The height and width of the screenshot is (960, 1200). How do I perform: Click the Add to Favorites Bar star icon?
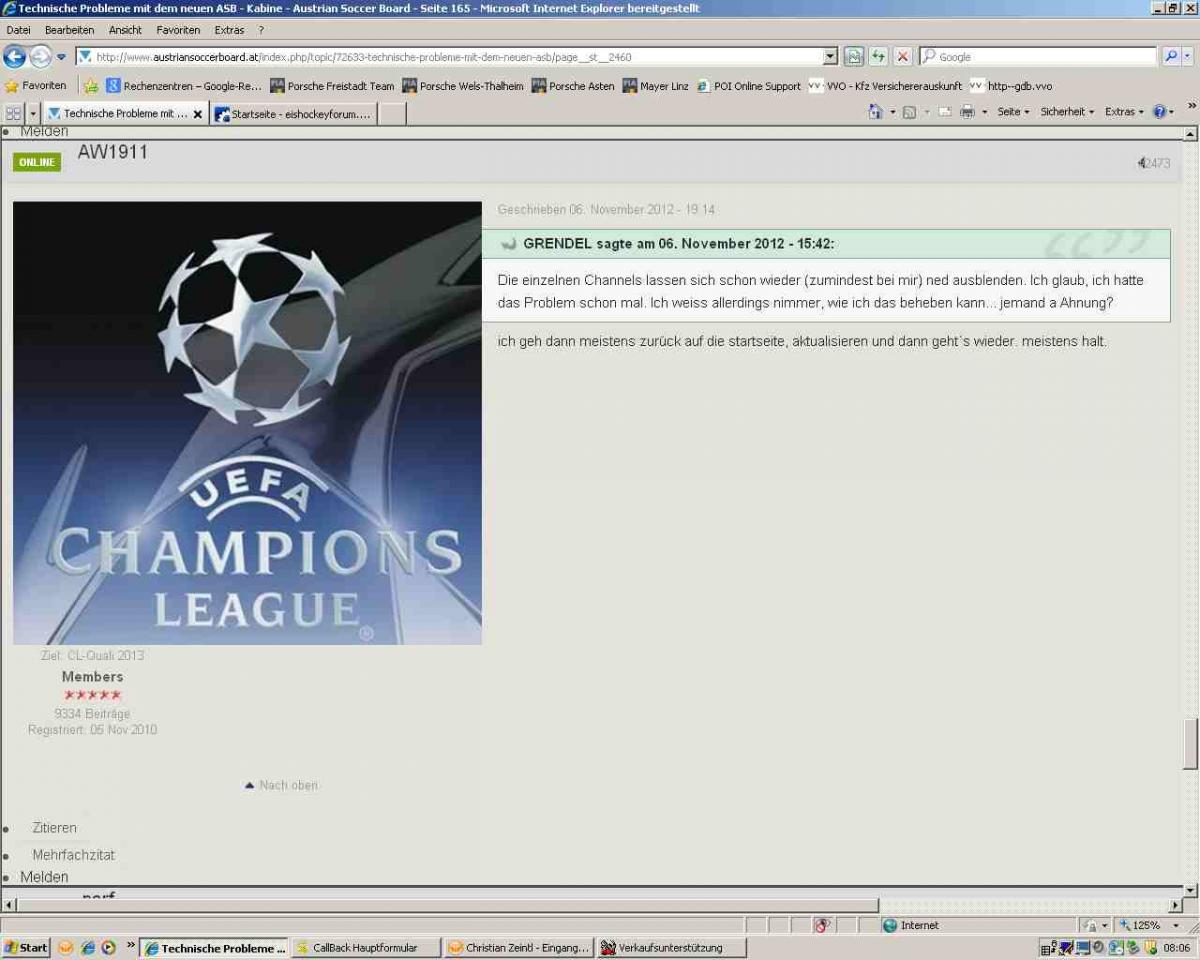point(91,86)
